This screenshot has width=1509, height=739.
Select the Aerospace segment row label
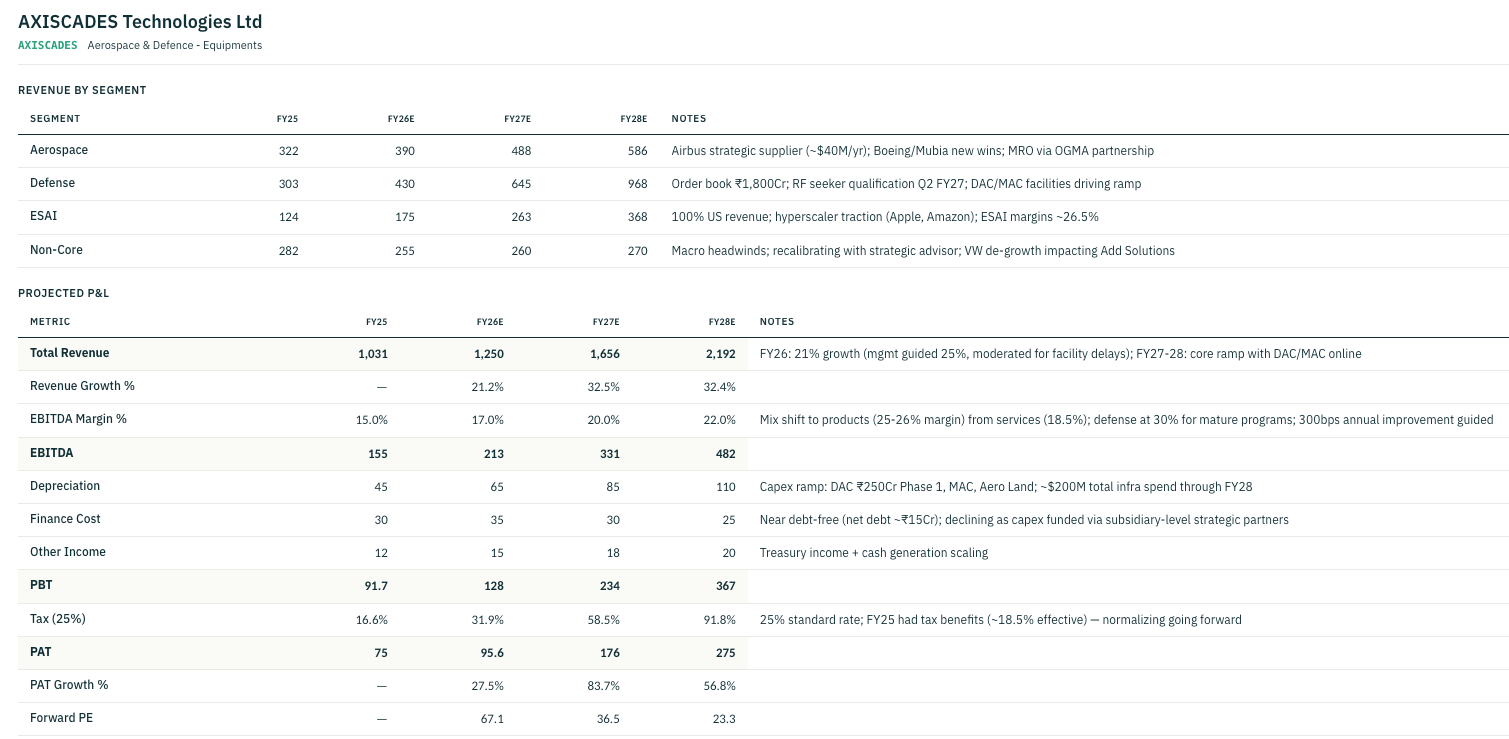point(59,150)
